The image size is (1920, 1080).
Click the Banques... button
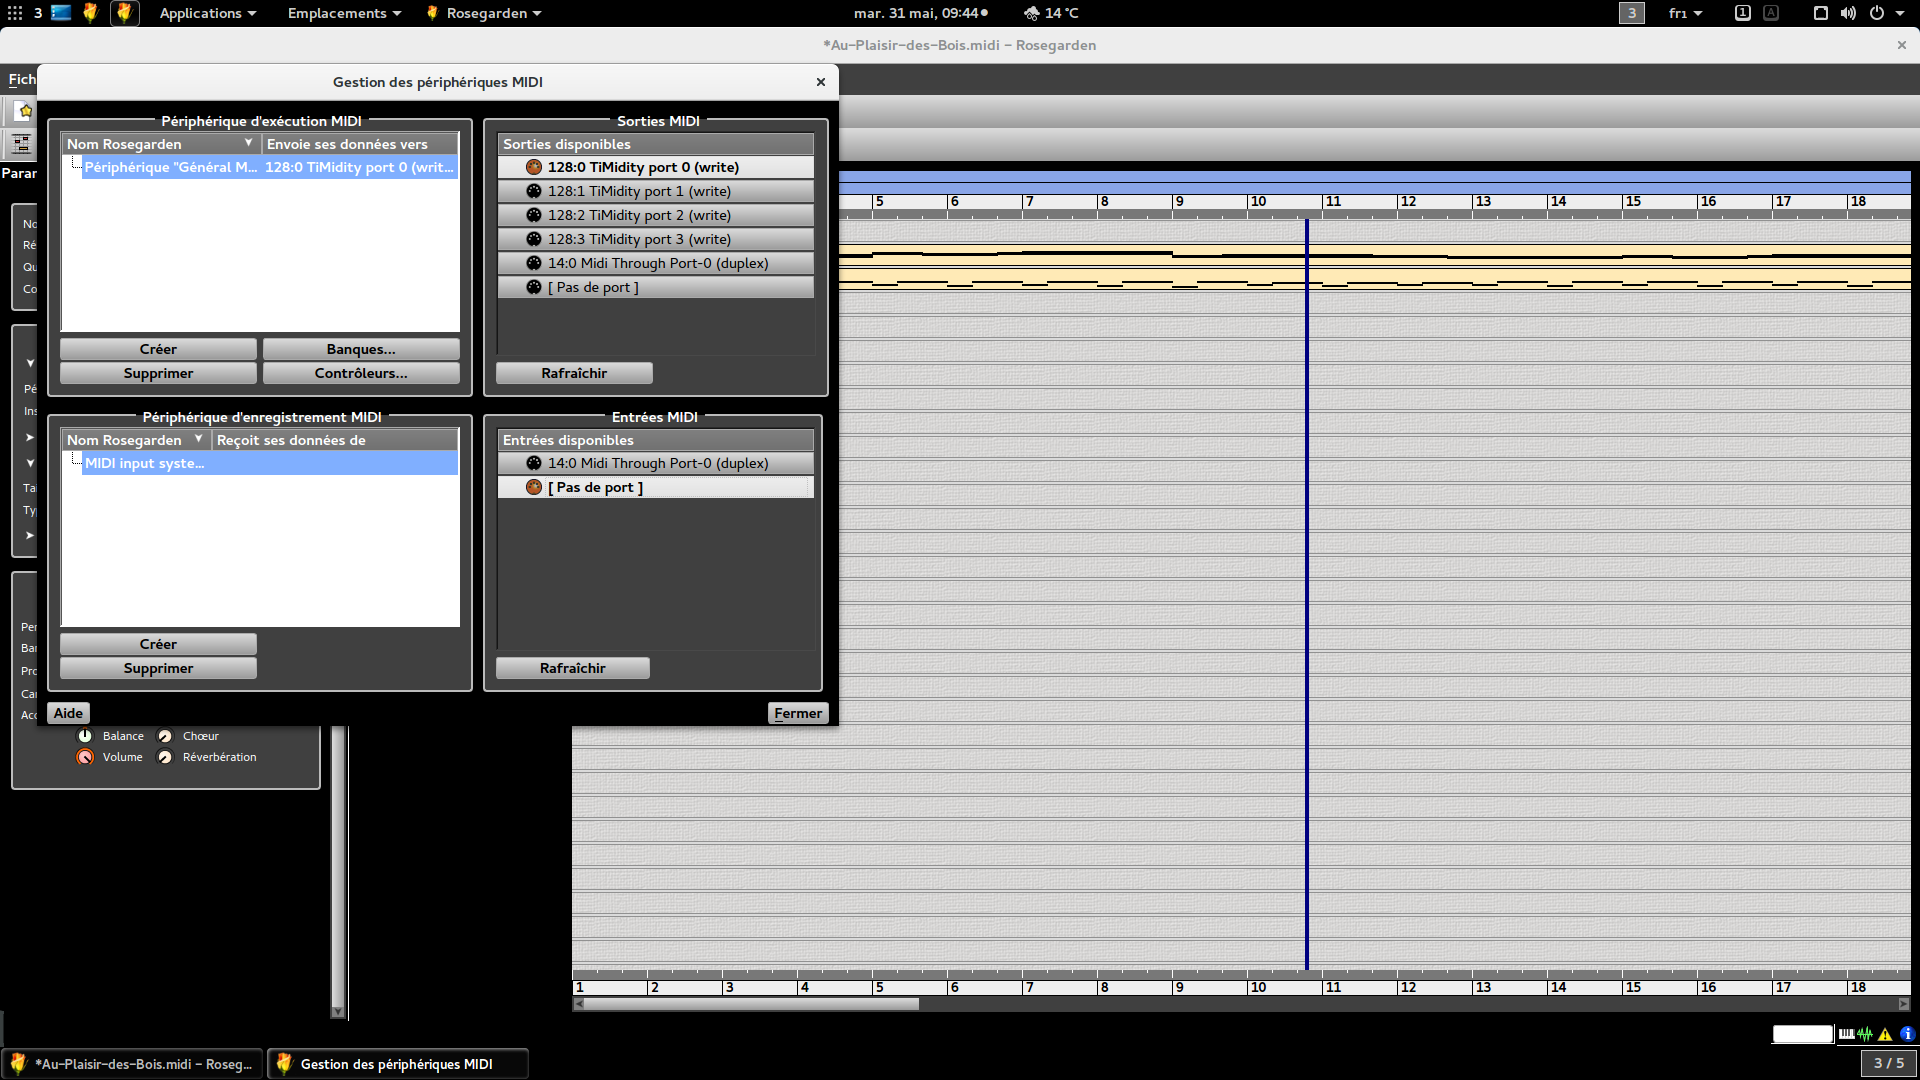(x=361, y=349)
